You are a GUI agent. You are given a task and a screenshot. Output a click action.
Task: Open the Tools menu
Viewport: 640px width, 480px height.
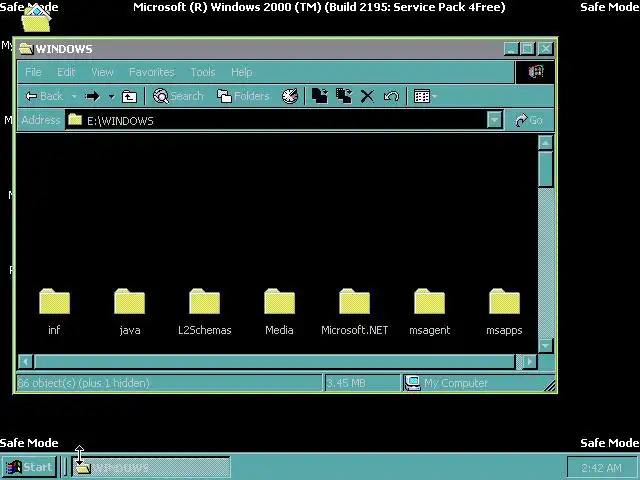pyautogui.click(x=203, y=72)
